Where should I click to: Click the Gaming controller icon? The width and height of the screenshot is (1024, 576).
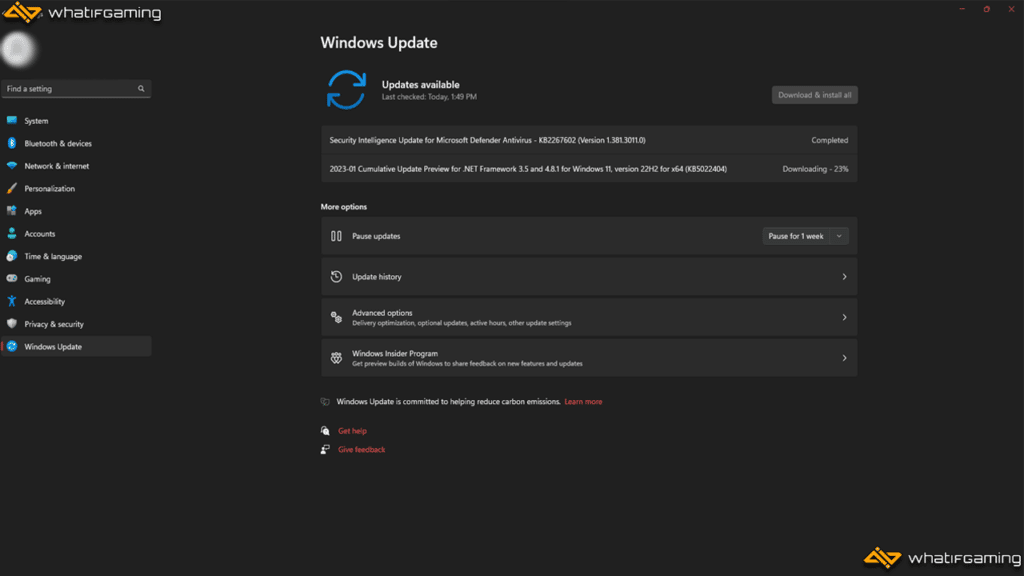click(x=12, y=279)
